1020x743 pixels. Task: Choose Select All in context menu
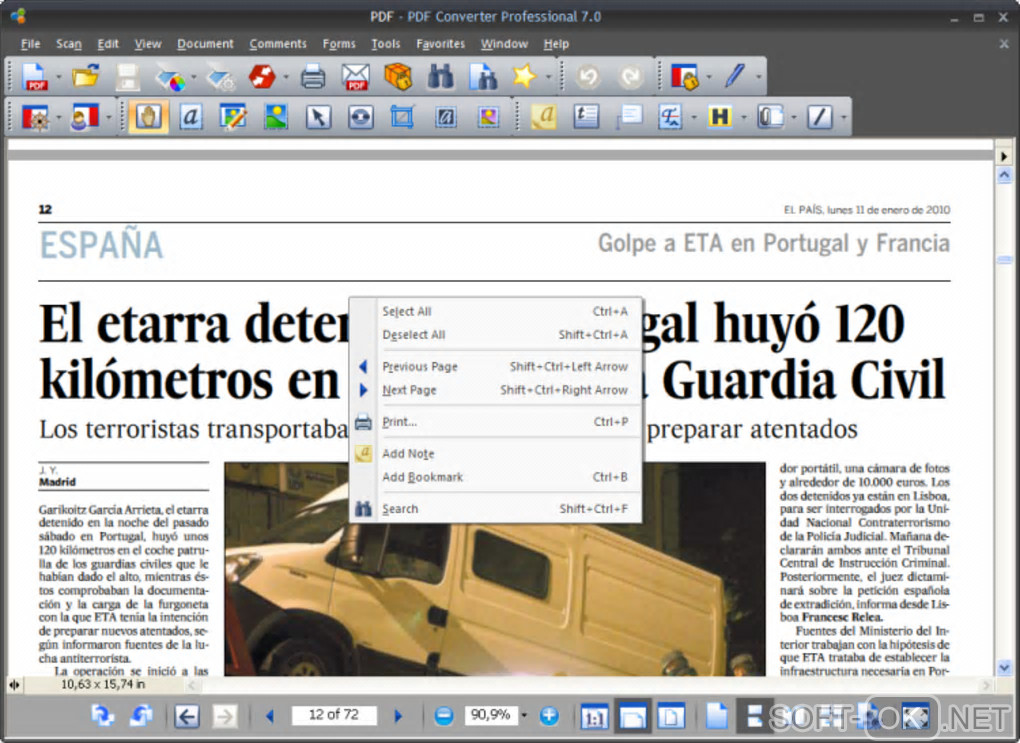tap(496, 311)
